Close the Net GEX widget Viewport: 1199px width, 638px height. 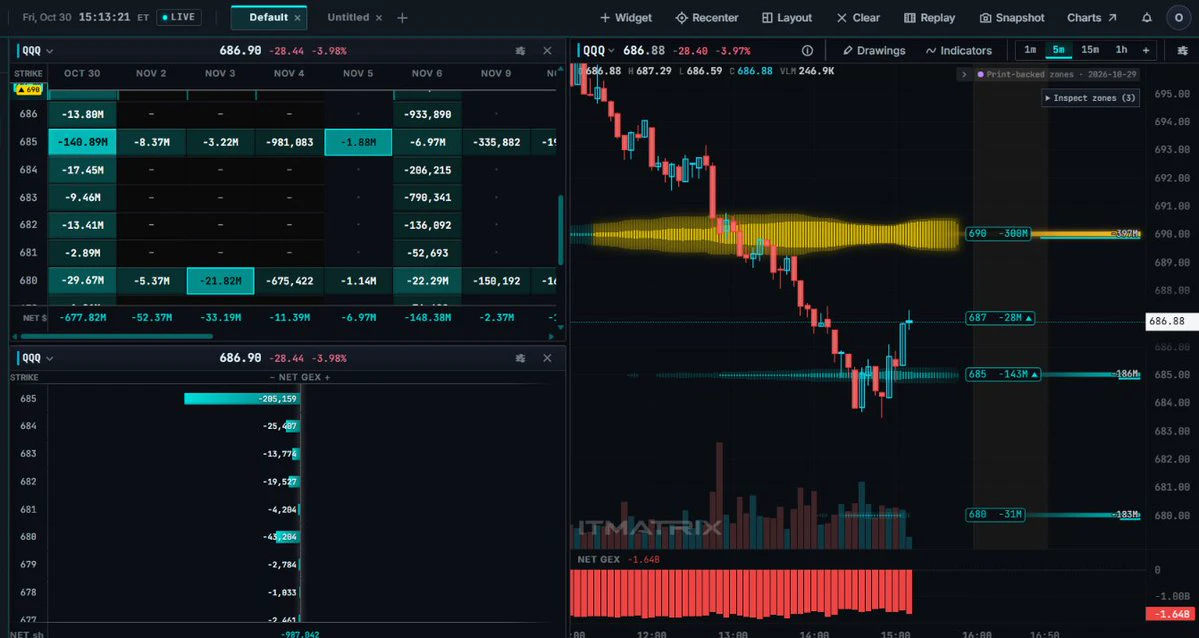tap(547, 358)
